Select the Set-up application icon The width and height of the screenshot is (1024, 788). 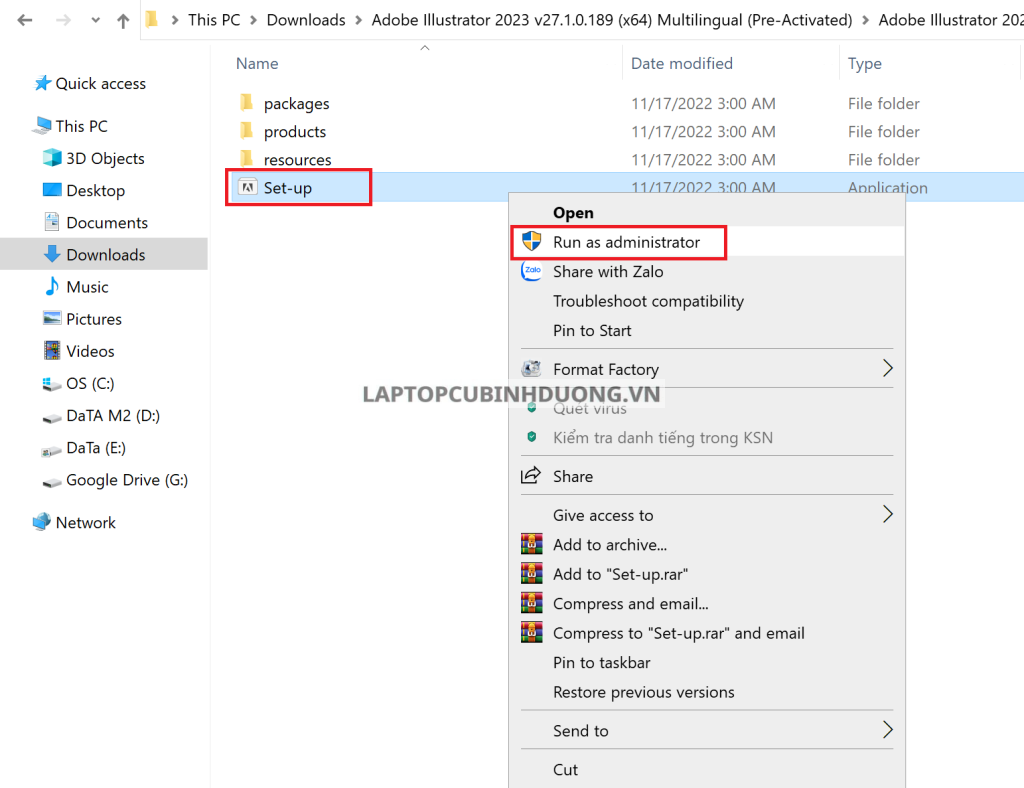pyautogui.click(x=248, y=187)
